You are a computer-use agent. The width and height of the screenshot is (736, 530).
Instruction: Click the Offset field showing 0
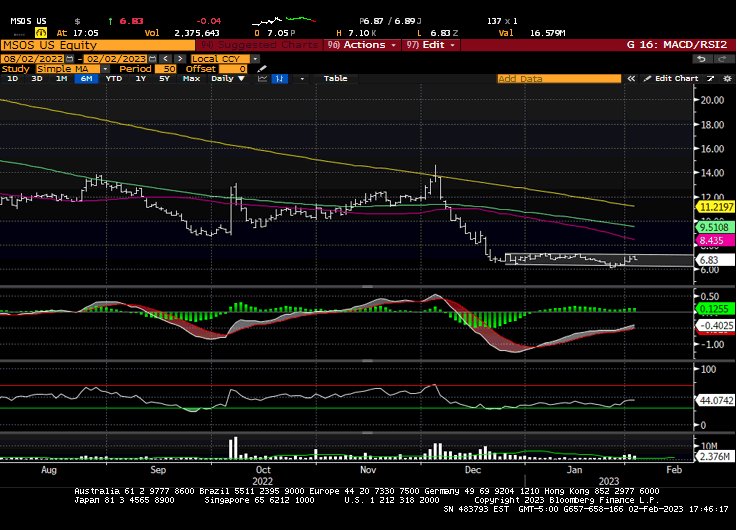(x=233, y=69)
